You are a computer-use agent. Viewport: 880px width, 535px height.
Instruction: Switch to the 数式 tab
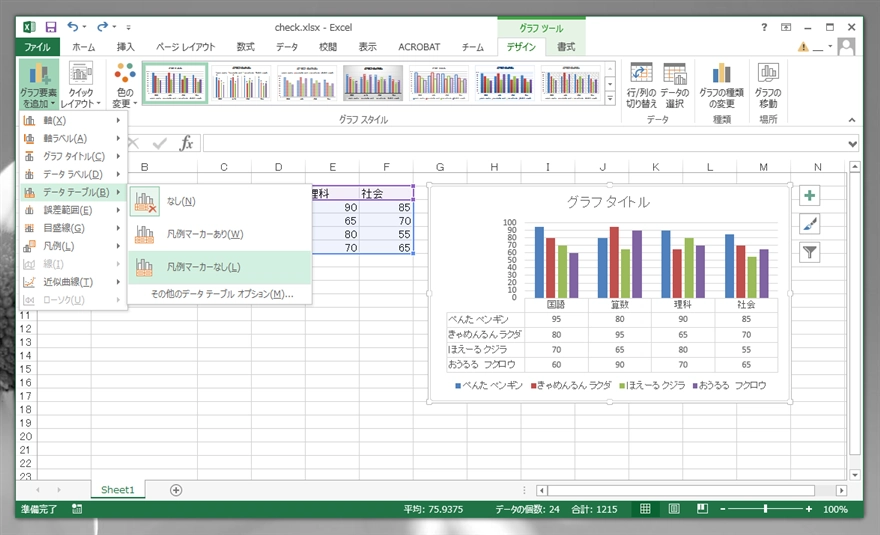pos(245,47)
